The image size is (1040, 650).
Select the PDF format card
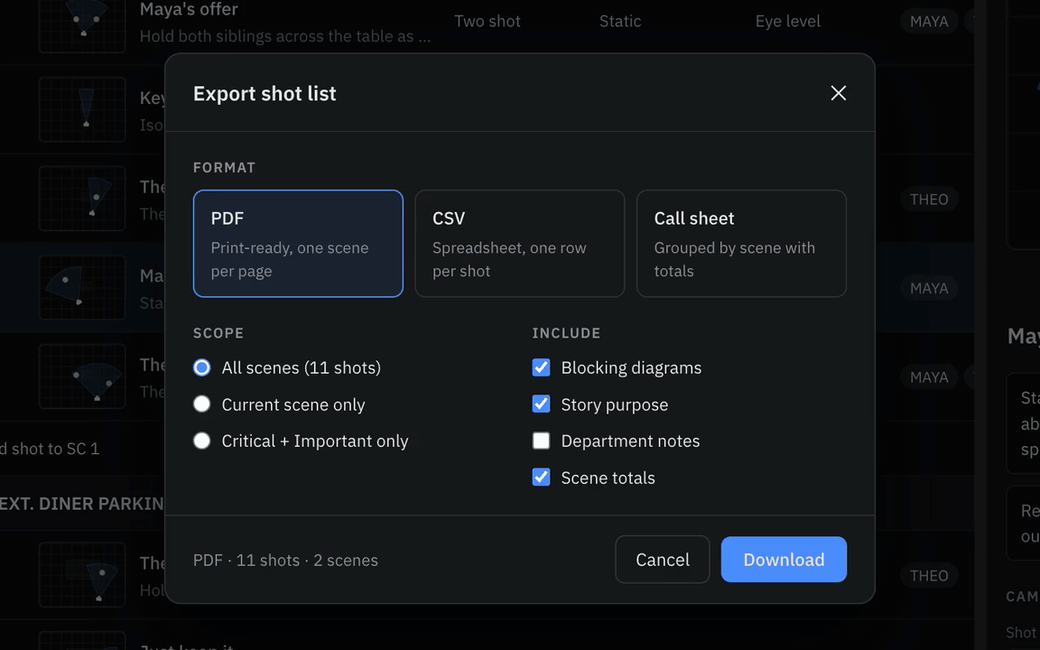click(298, 243)
